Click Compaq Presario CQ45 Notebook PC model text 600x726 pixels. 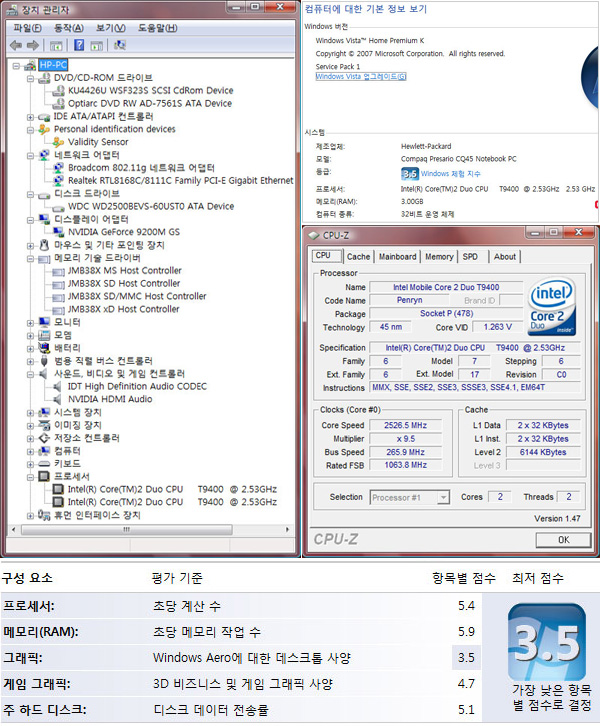coord(458,159)
